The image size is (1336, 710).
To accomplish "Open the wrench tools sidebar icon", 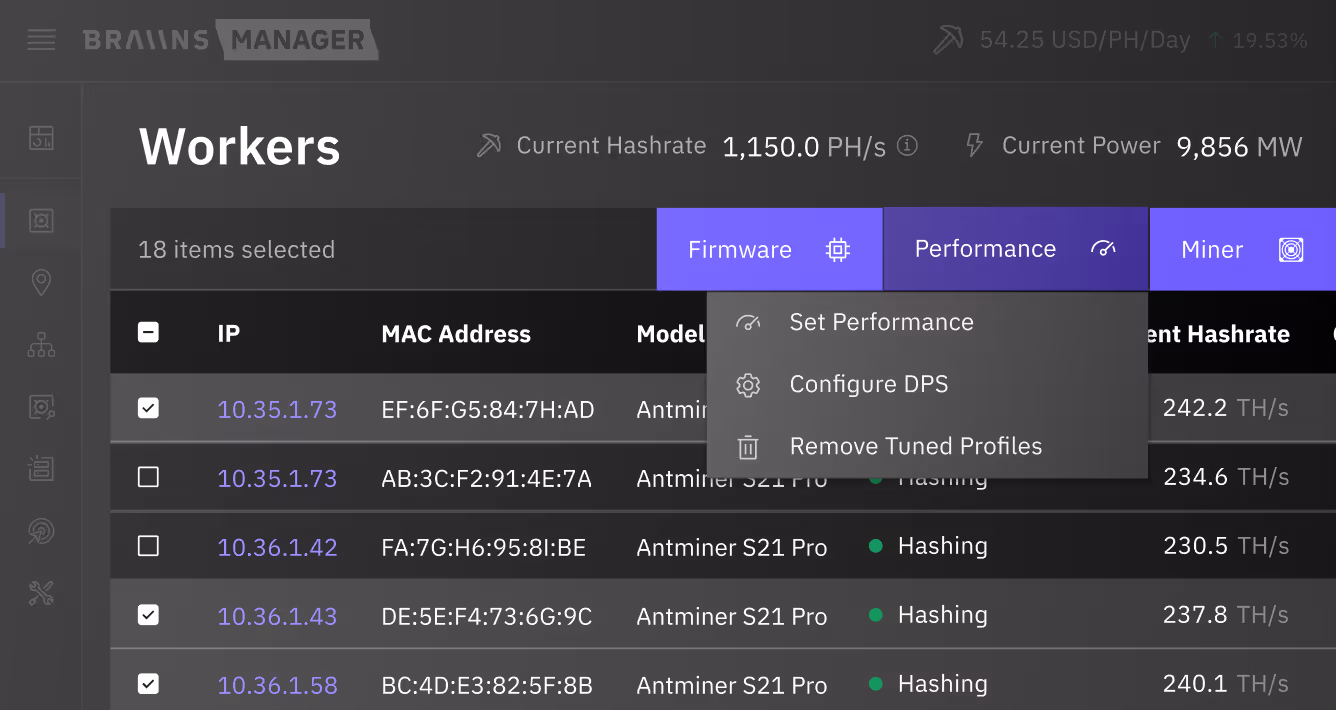I will tap(41, 594).
